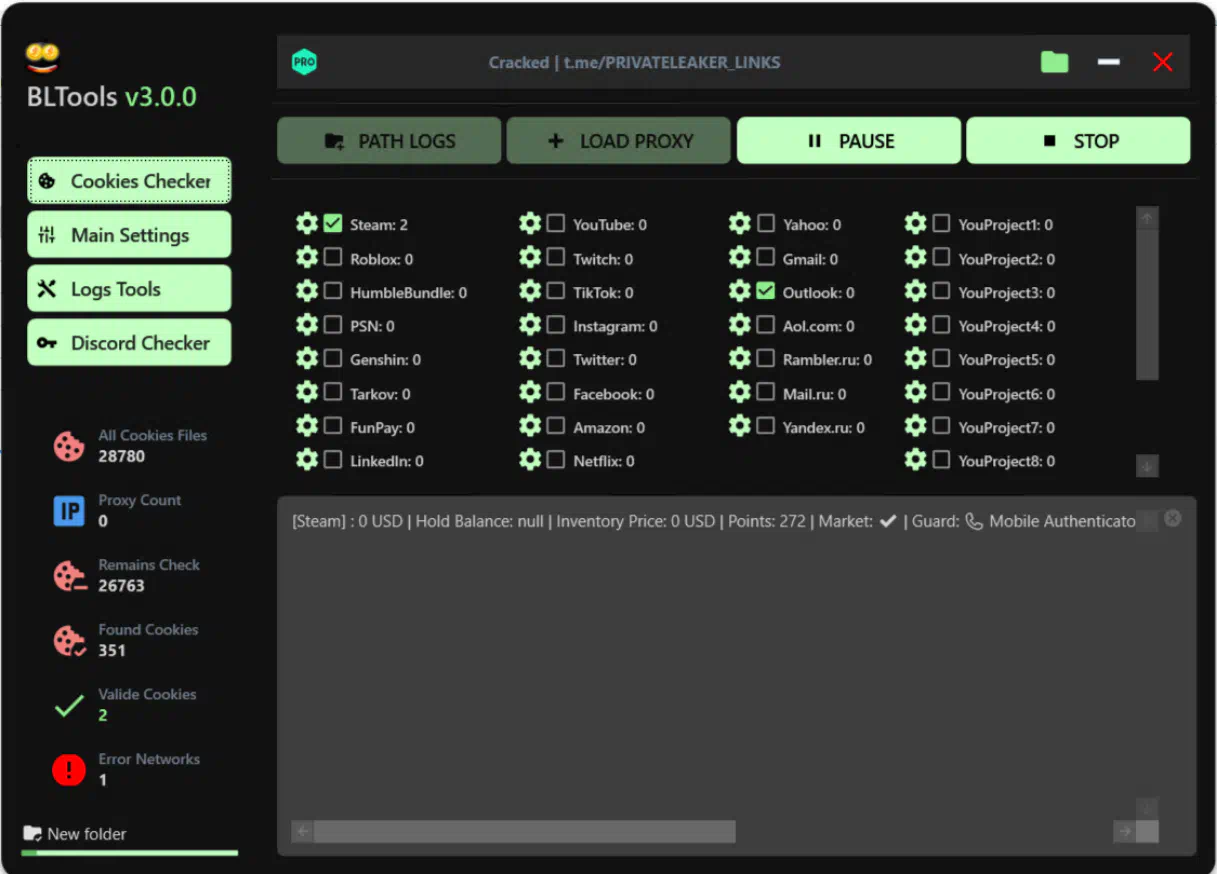1217x874 pixels.
Task: Click the services list scroll-down arrow
Action: coord(1147,465)
